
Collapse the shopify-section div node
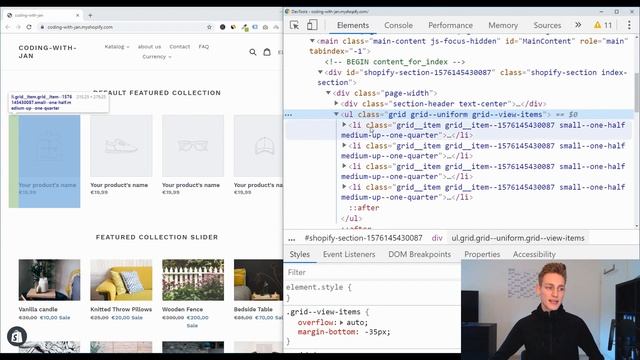point(320,72)
